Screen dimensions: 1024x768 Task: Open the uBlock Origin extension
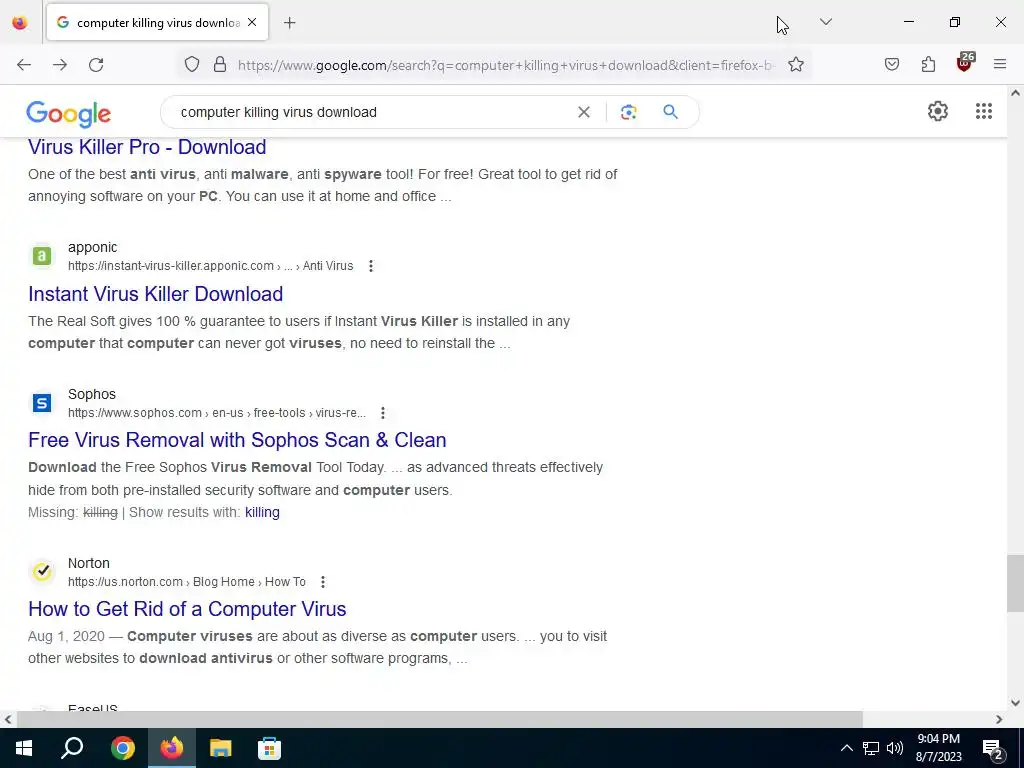965,63
